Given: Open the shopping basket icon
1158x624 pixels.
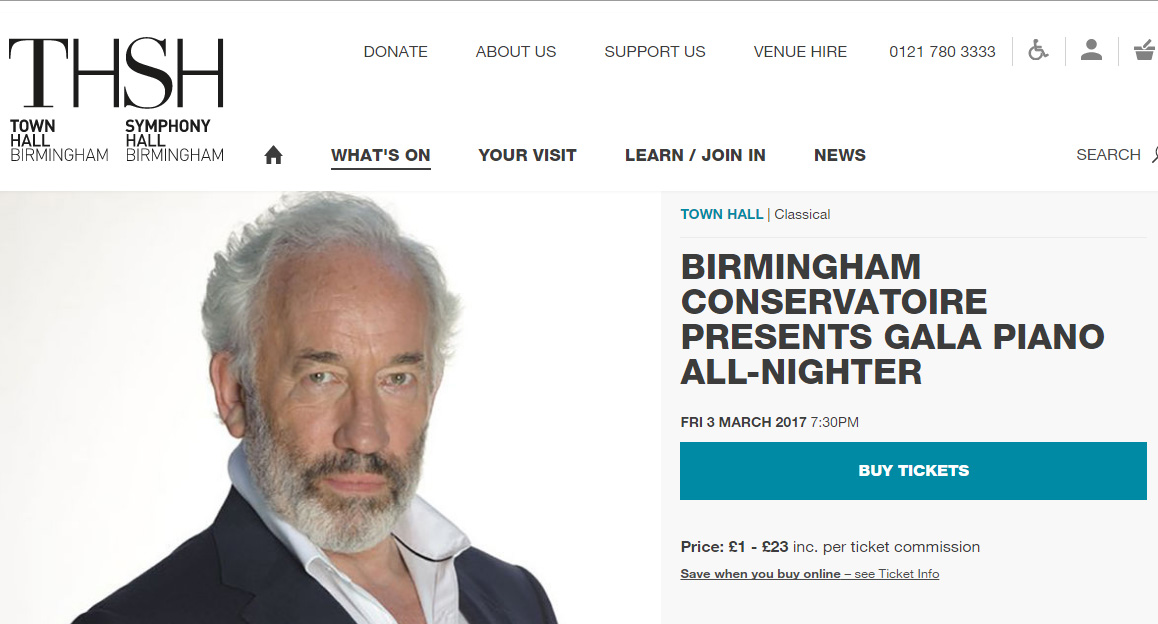Looking at the screenshot, I should [1144, 51].
